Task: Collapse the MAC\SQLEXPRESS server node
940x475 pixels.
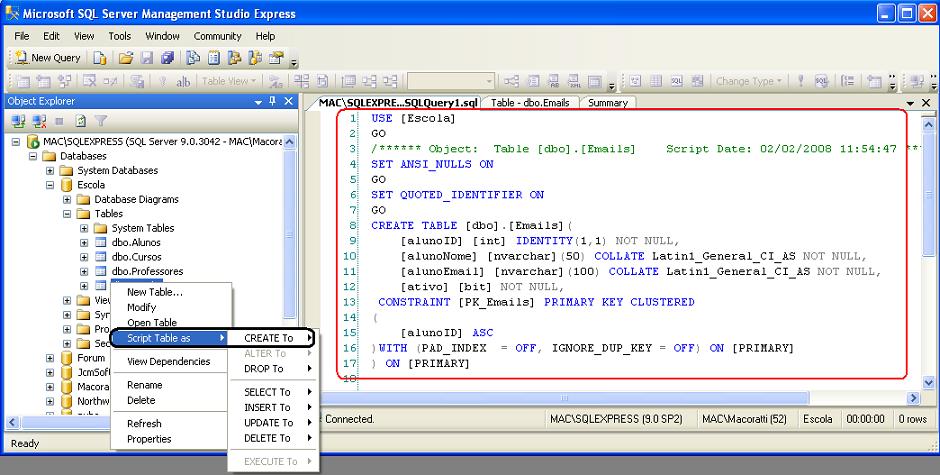Action: pyautogui.click(x=16, y=142)
